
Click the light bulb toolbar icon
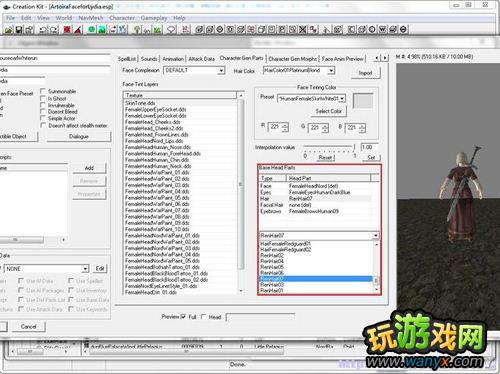pos(137,30)
